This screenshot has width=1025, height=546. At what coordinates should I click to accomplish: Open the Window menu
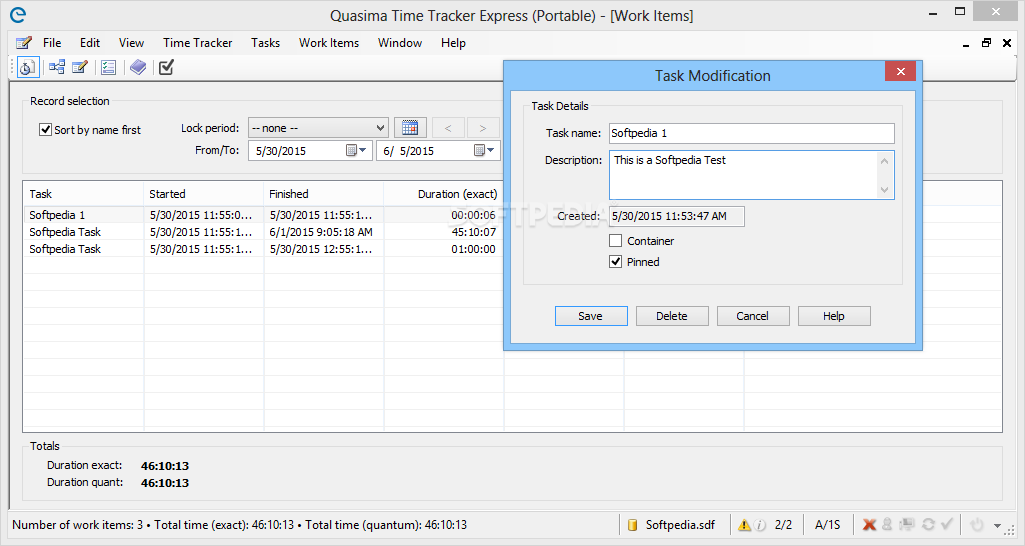pyautogui.click(x=399, y=43)
